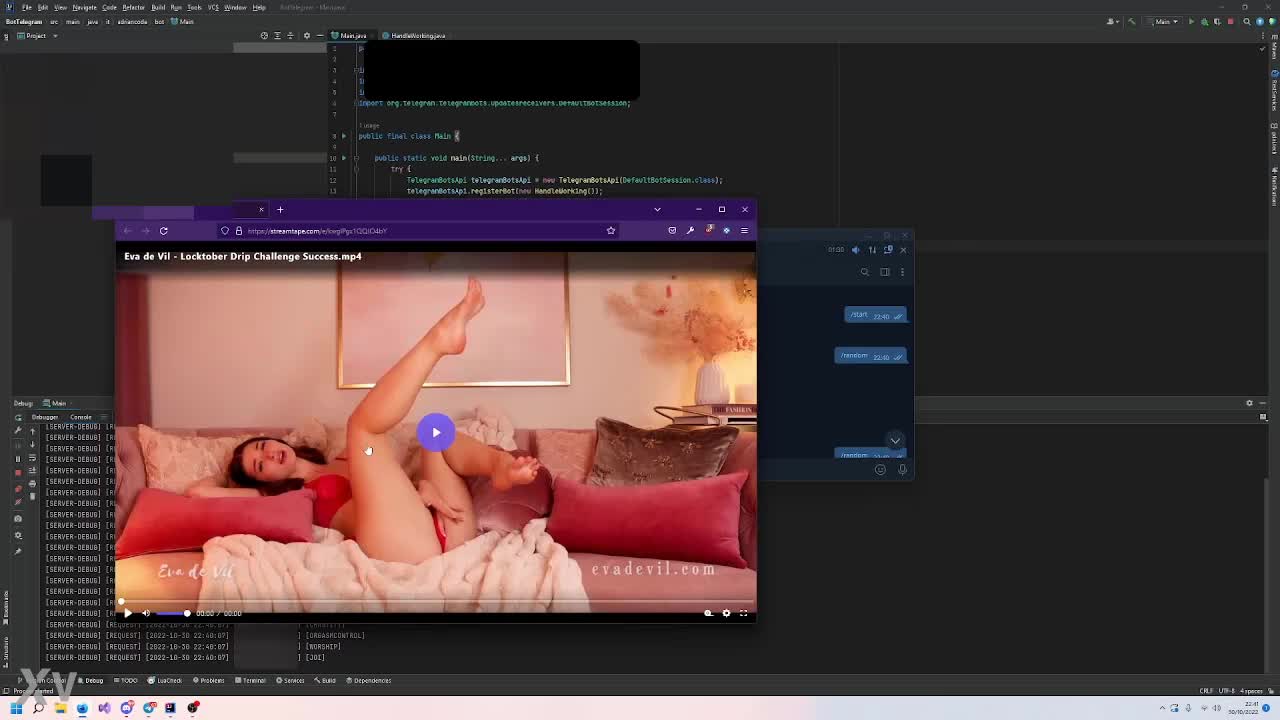Click the Debug bug icon in toolbar
This screenshot has height=720, width=1280.
[1204, 21]
